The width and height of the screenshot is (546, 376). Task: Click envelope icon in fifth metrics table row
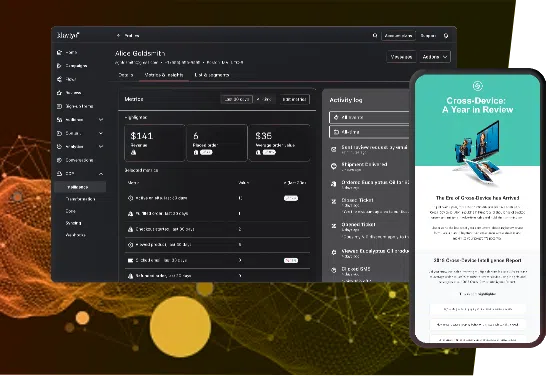(131, 260)
